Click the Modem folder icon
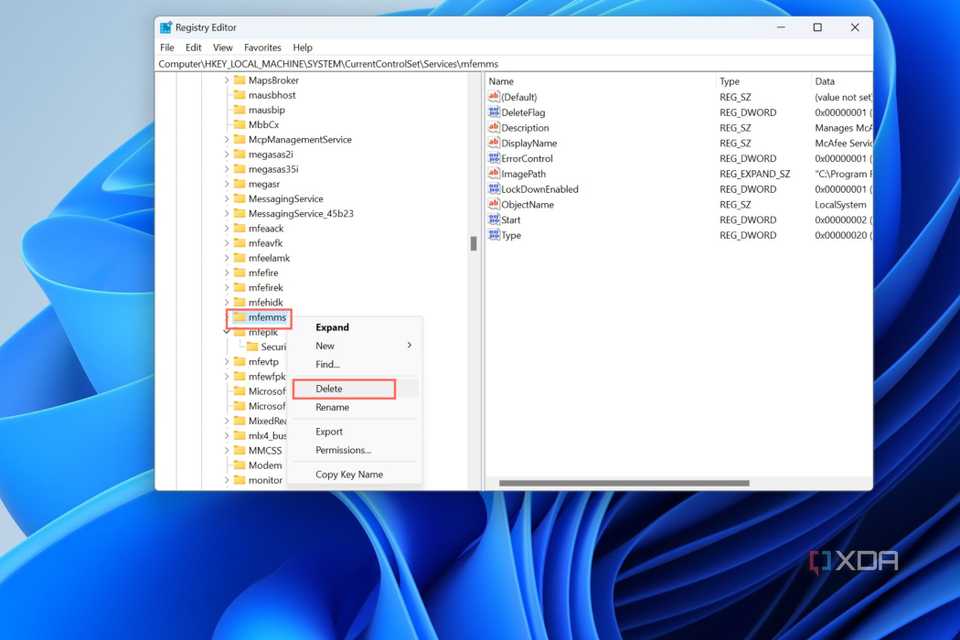 [239, 465]
